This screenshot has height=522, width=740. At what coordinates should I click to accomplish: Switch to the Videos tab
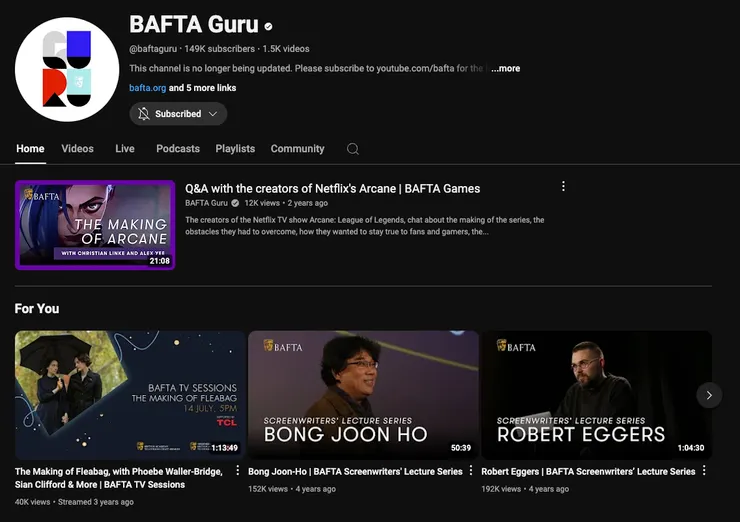(x=77, y=149)
